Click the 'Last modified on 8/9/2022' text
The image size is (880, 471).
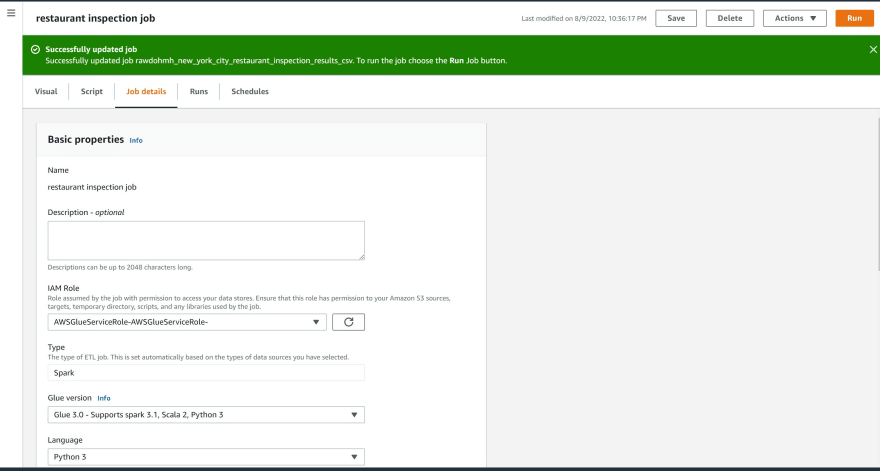coord(584,19)
